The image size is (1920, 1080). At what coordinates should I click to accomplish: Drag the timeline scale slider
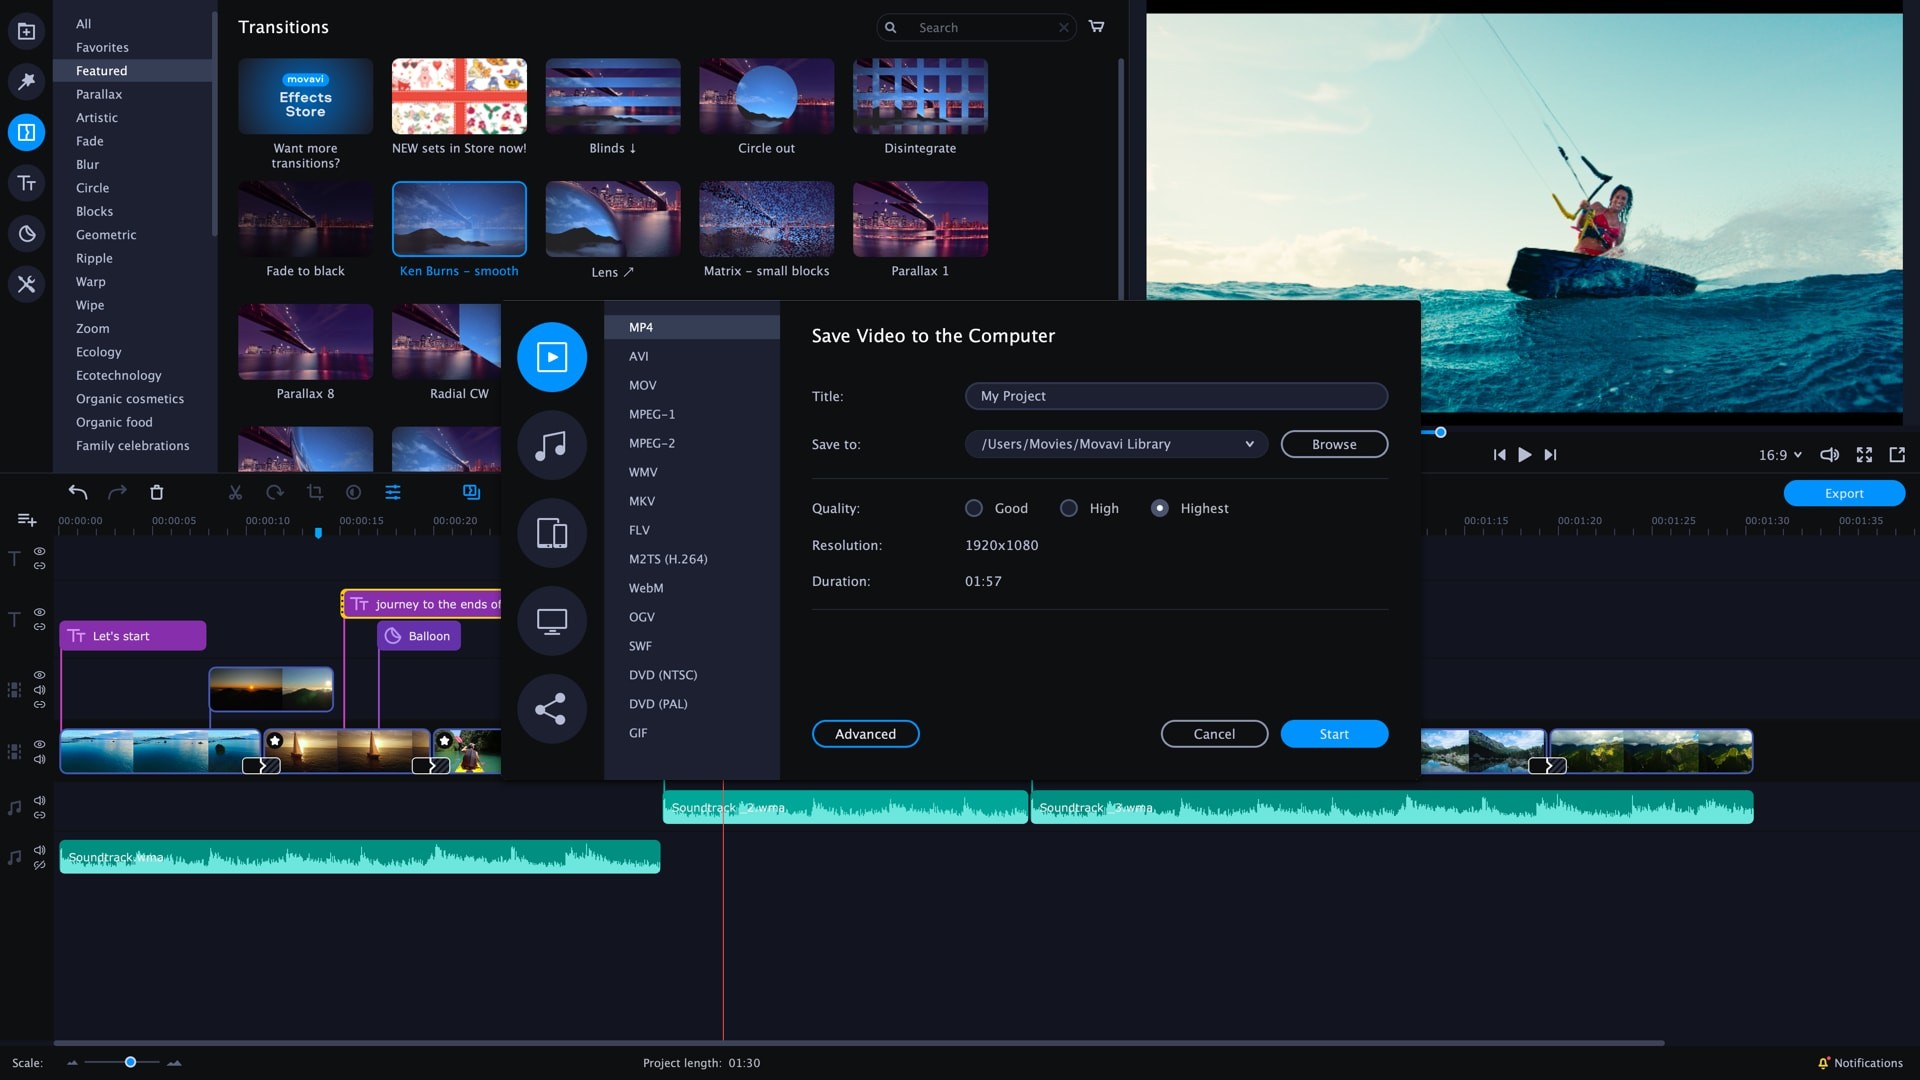(x=129, y=1062)
